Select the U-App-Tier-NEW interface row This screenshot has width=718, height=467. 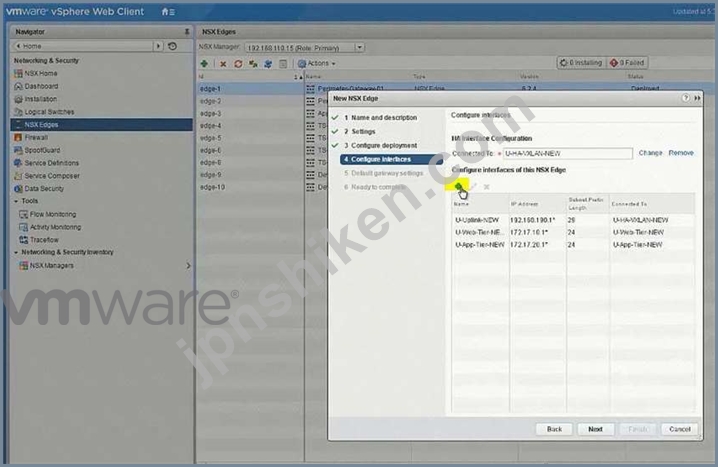pos(573,245)
